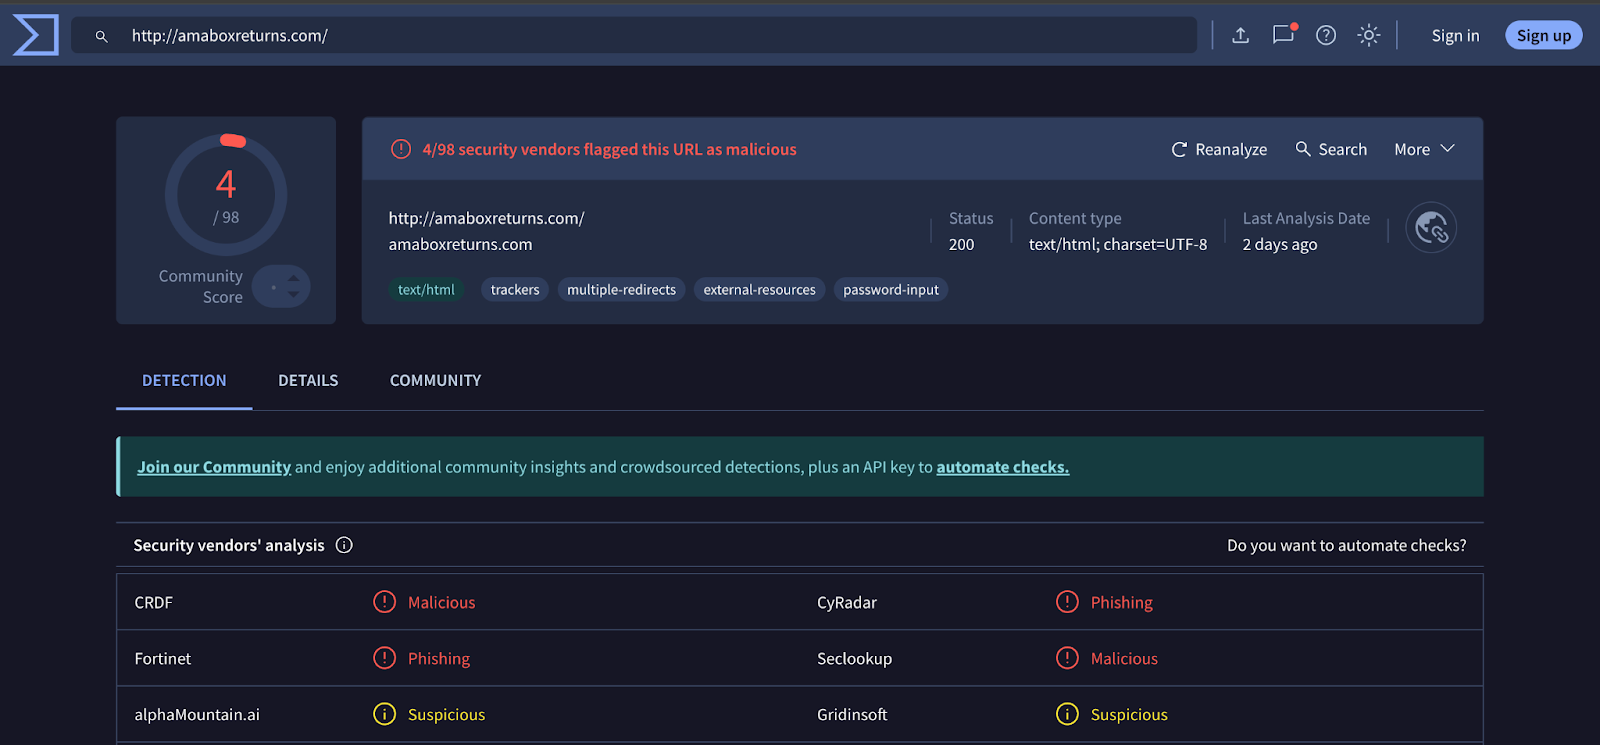Click the CyRadar Phishing alert icon
Image resolution: width=1600 pixels, height=745 pixels.
coord(1067,602)
